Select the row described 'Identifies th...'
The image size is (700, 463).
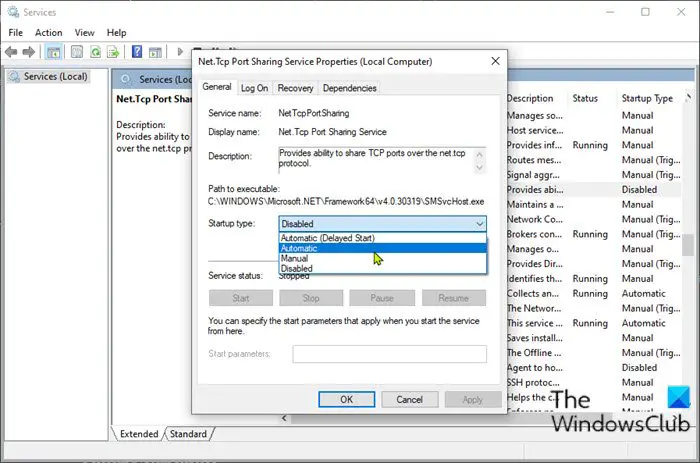(594, 279)
